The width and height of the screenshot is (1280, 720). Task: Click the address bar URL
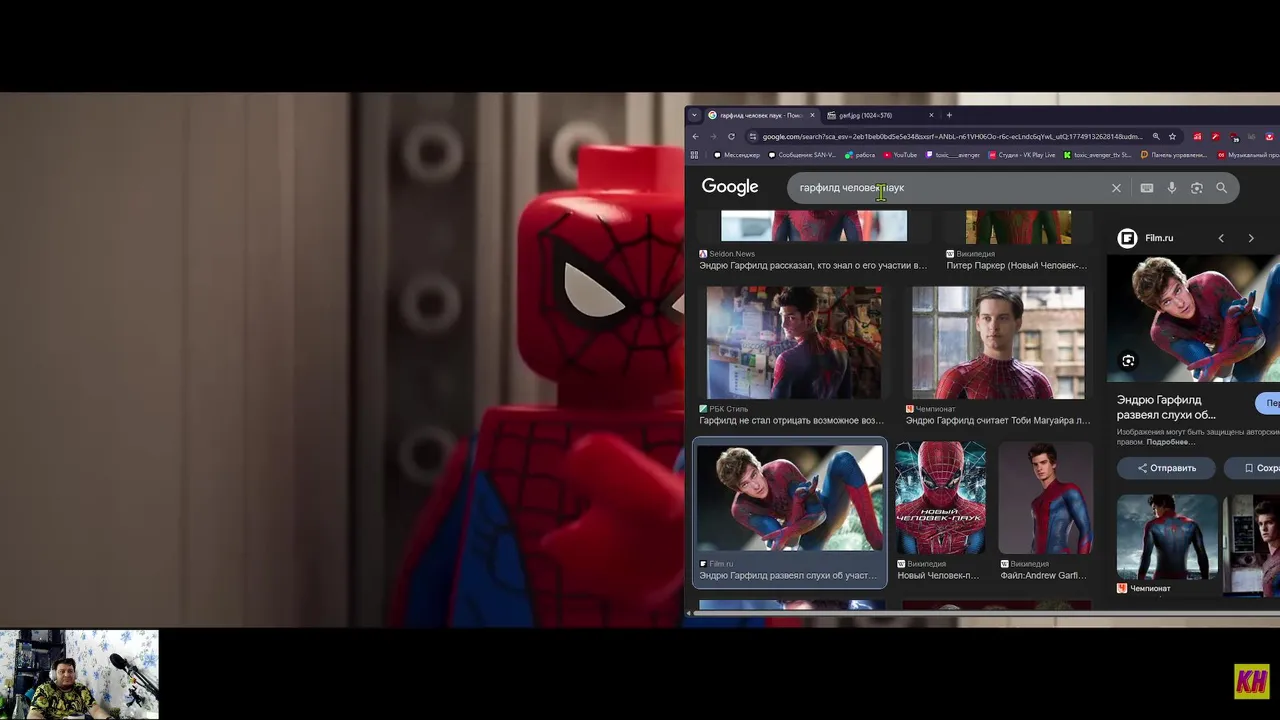pos(952,136)
